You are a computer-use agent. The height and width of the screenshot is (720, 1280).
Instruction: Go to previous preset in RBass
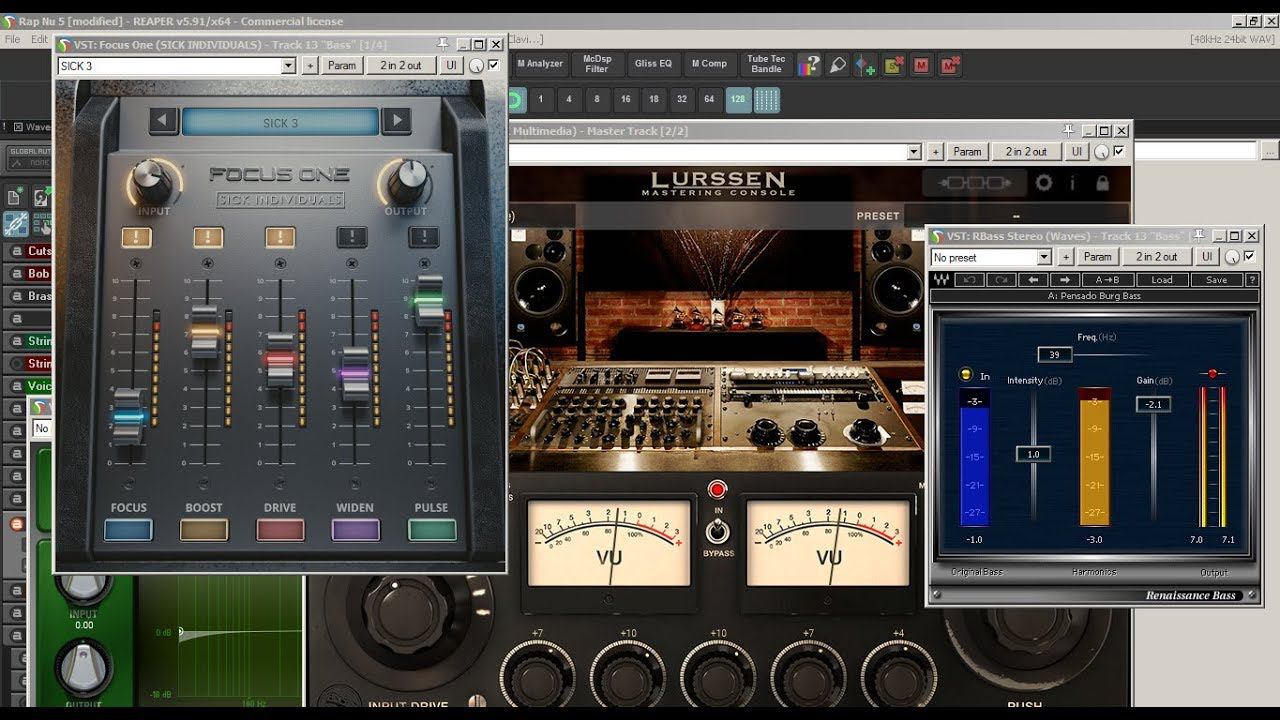pyautogui.click(x=1032, y=280)
